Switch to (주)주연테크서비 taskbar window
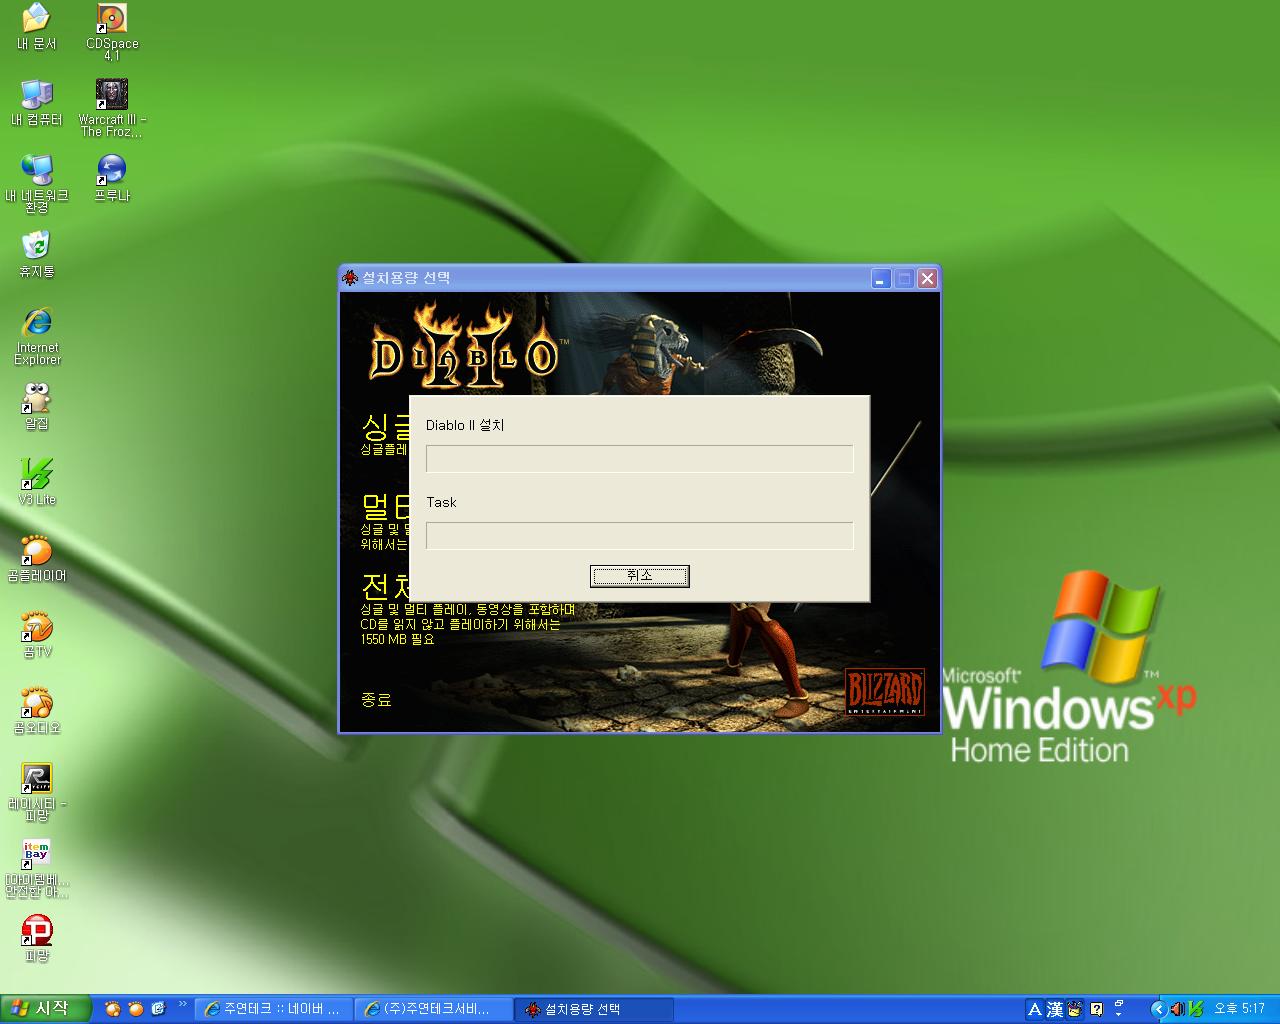Viewport: 1280px width, 1024px height. pos(434,1010)
